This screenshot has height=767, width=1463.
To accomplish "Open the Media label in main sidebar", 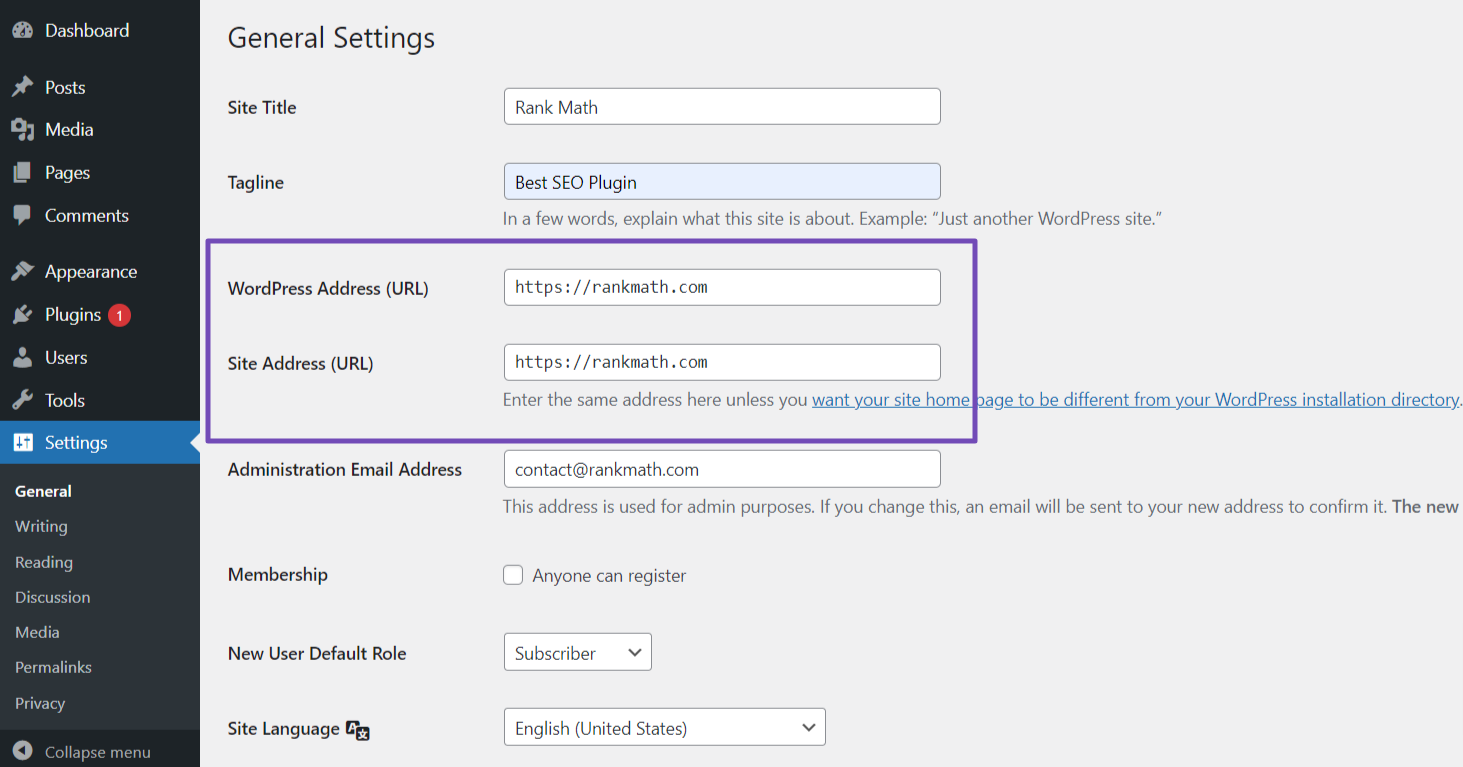I will [x=69, y=130].
